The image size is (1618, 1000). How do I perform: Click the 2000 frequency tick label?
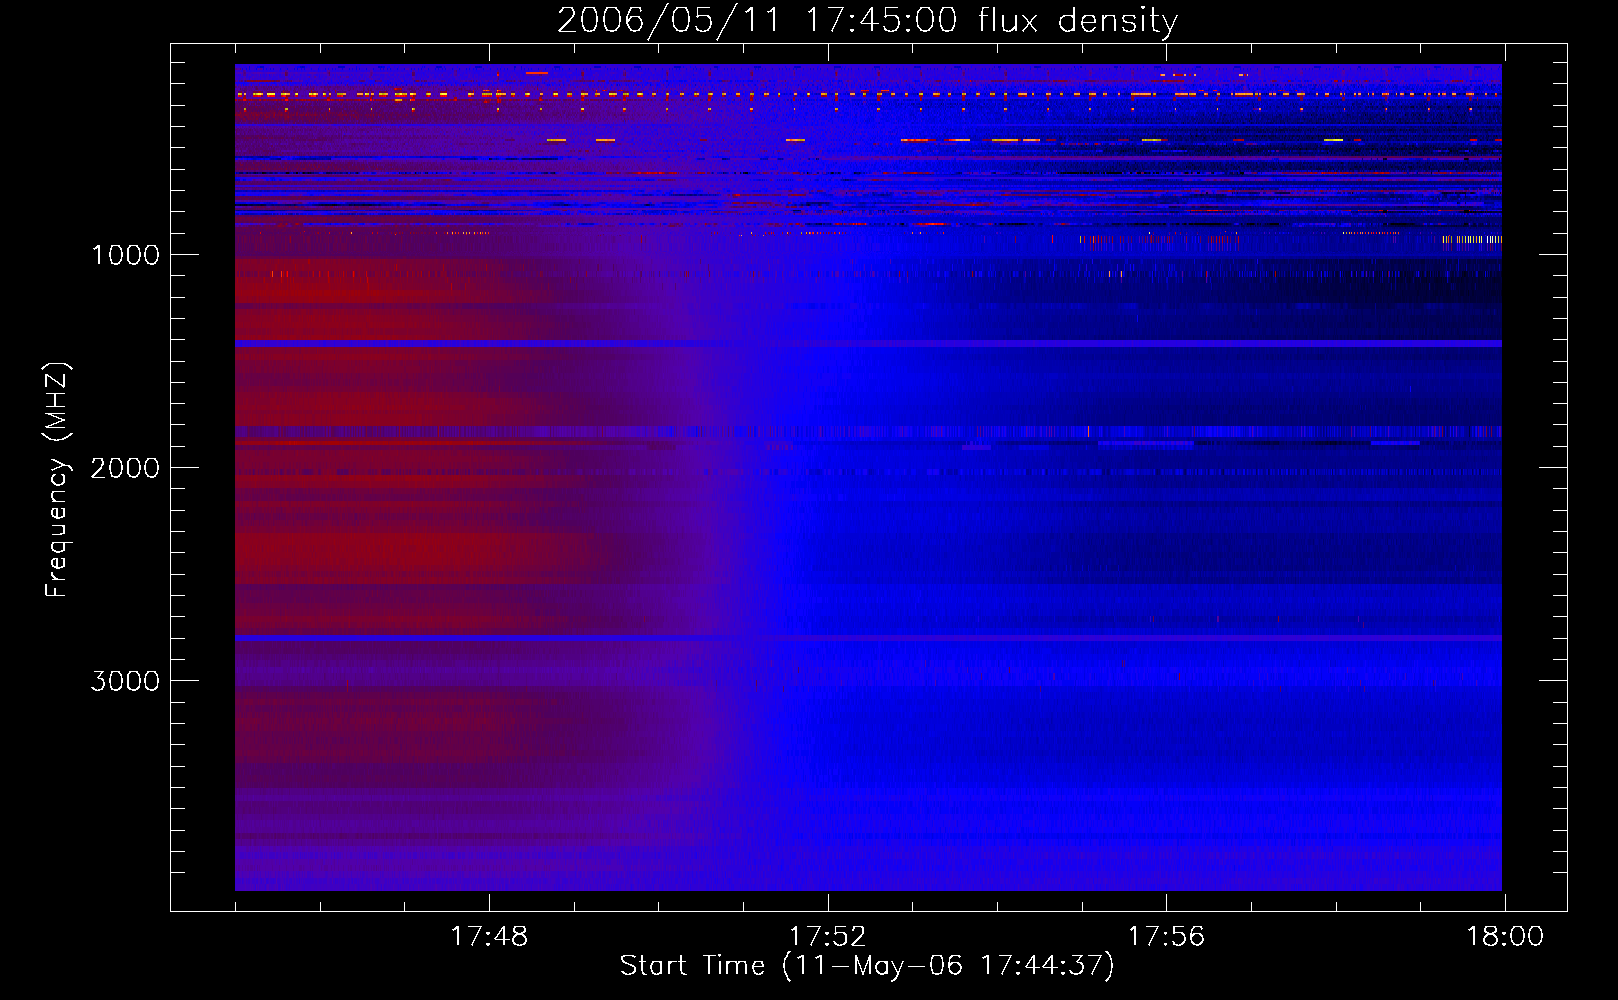[x=125, y=468]
